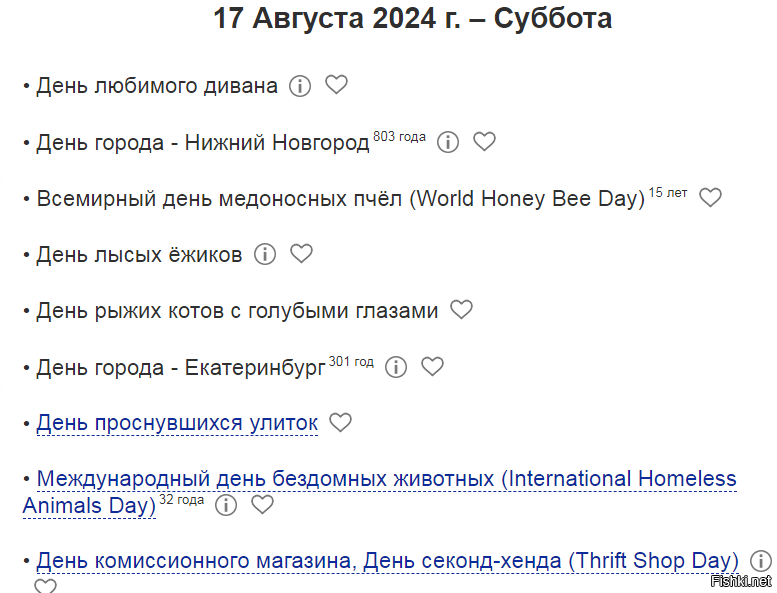Click the 803 года superscript label
The width and height of the screenshot is (777, 593).
[x=399, y=137]
